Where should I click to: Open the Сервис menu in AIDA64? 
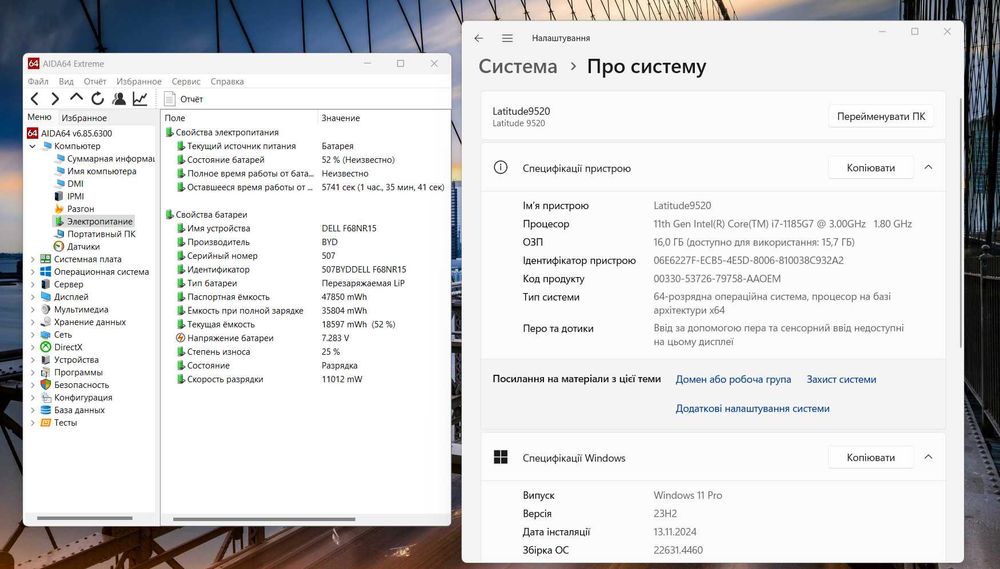pos(186,82)
